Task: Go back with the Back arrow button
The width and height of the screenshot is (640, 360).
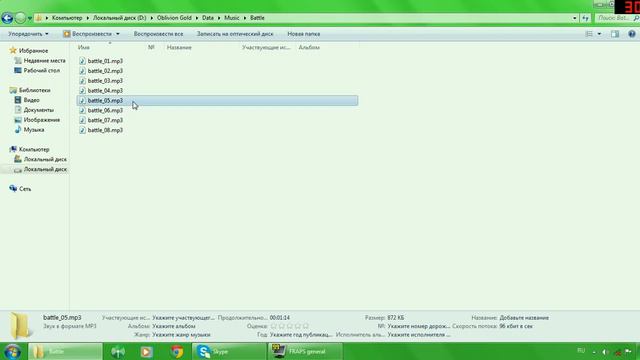Action: pos(7,18)
